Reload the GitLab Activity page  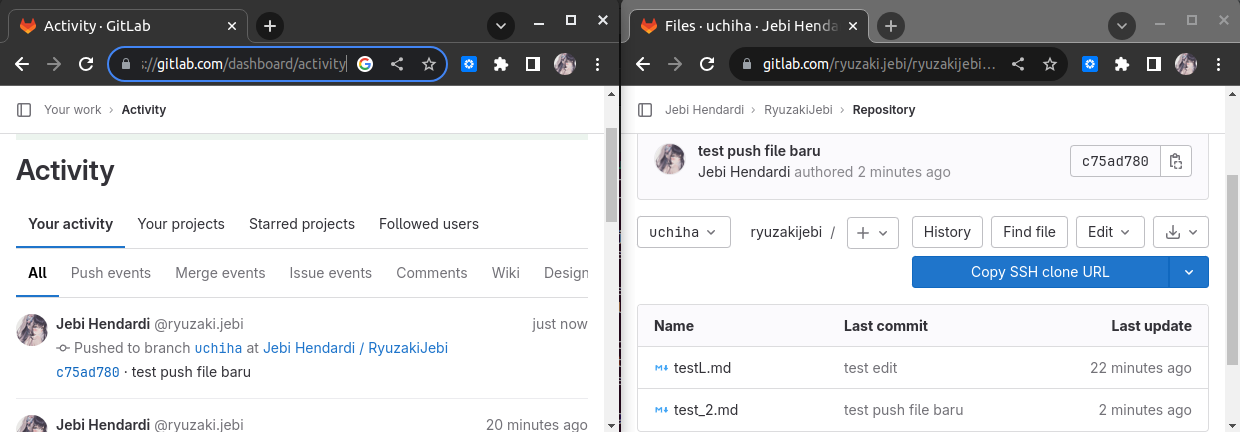click(86, 64)
